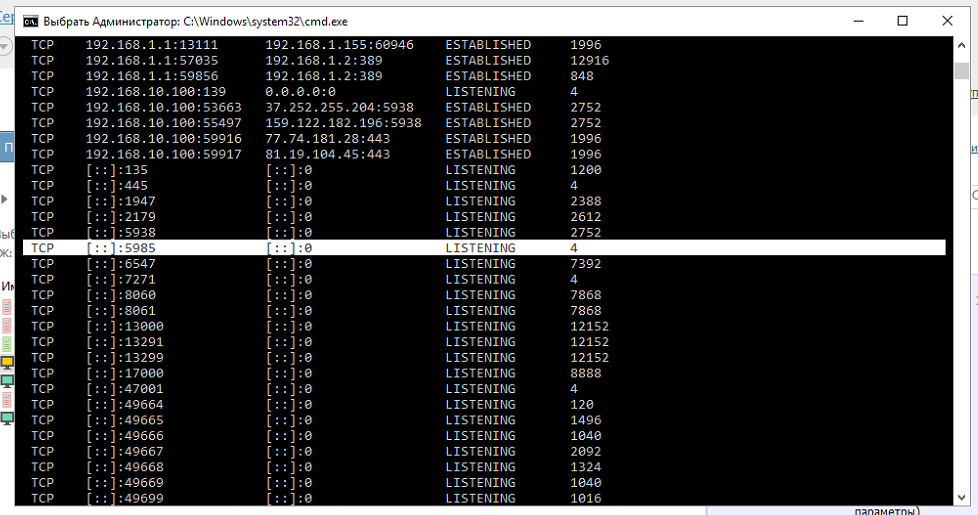Open the cmd.exe title bar system icon
The height and width of the screenshot is (515, 978).
pyautogui.click(x=30, y=21)
